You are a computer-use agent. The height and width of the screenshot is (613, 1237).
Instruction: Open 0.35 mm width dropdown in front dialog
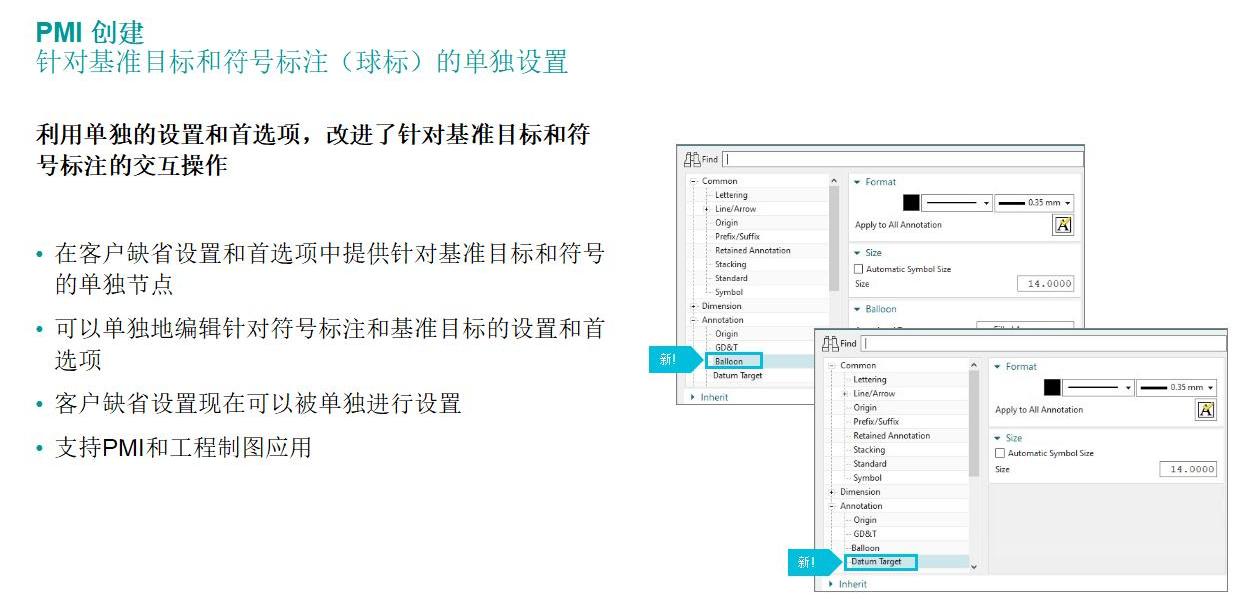[1177, 387]
